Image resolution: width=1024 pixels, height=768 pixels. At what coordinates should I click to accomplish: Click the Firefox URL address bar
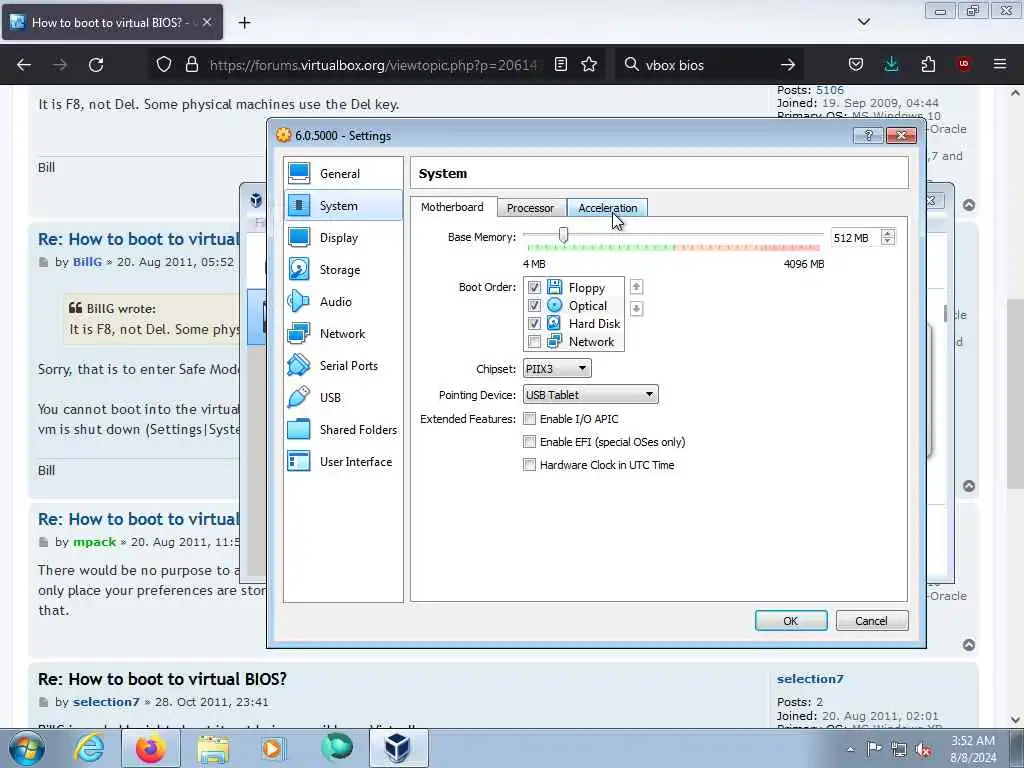click(x=376, y=65)
